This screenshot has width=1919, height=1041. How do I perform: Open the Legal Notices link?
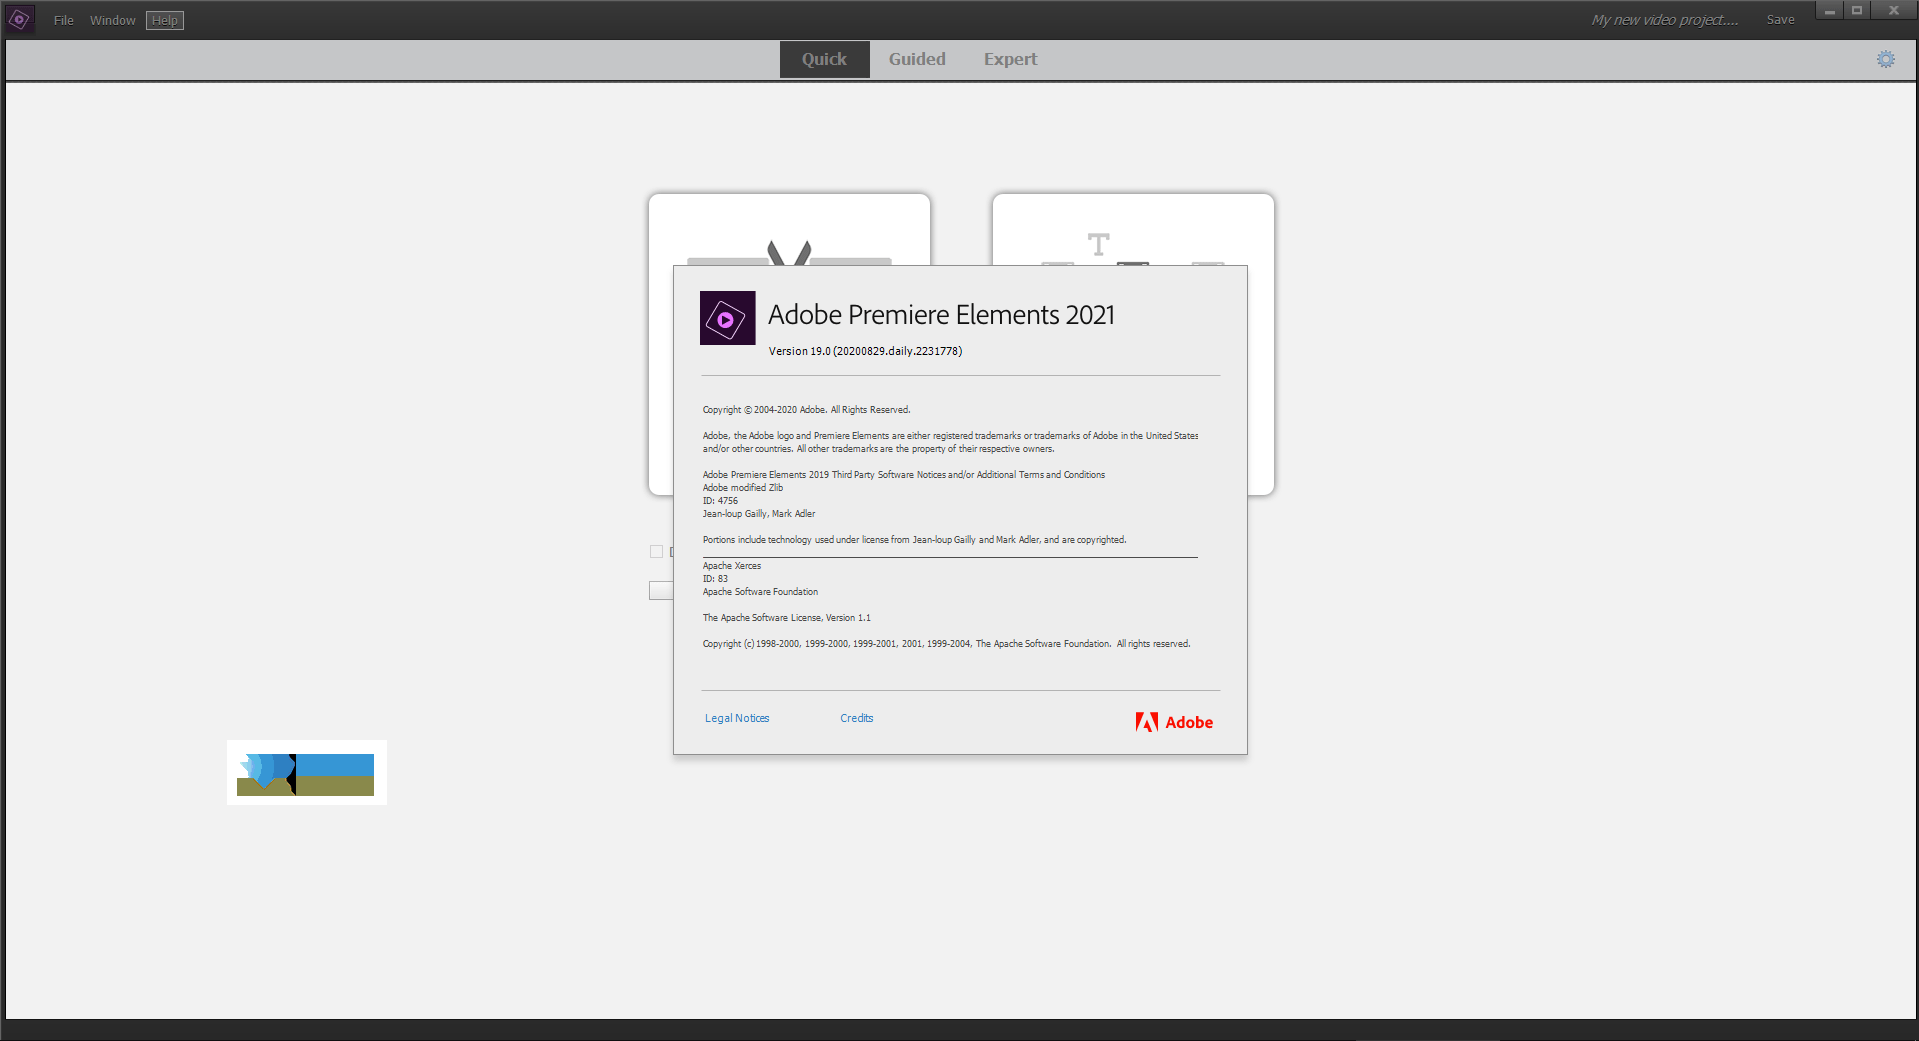(737, 718)
